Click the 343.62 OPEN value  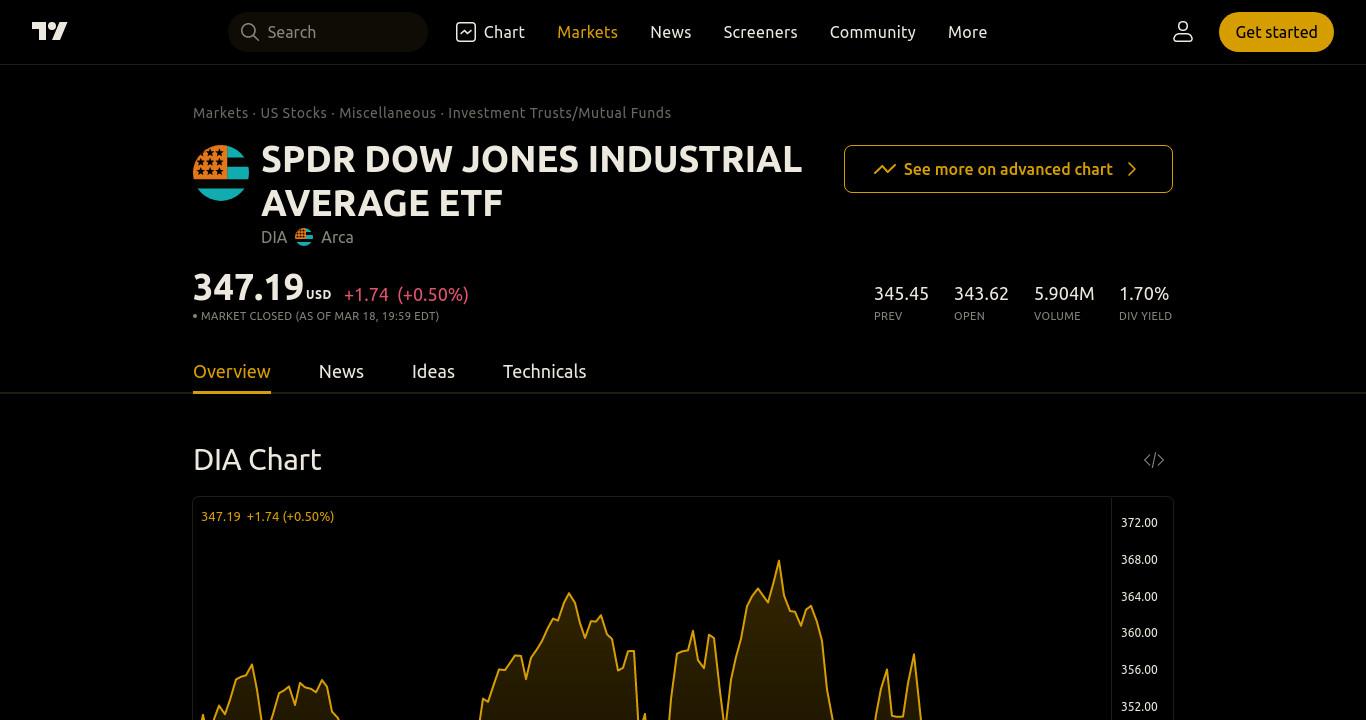point(981,293)
